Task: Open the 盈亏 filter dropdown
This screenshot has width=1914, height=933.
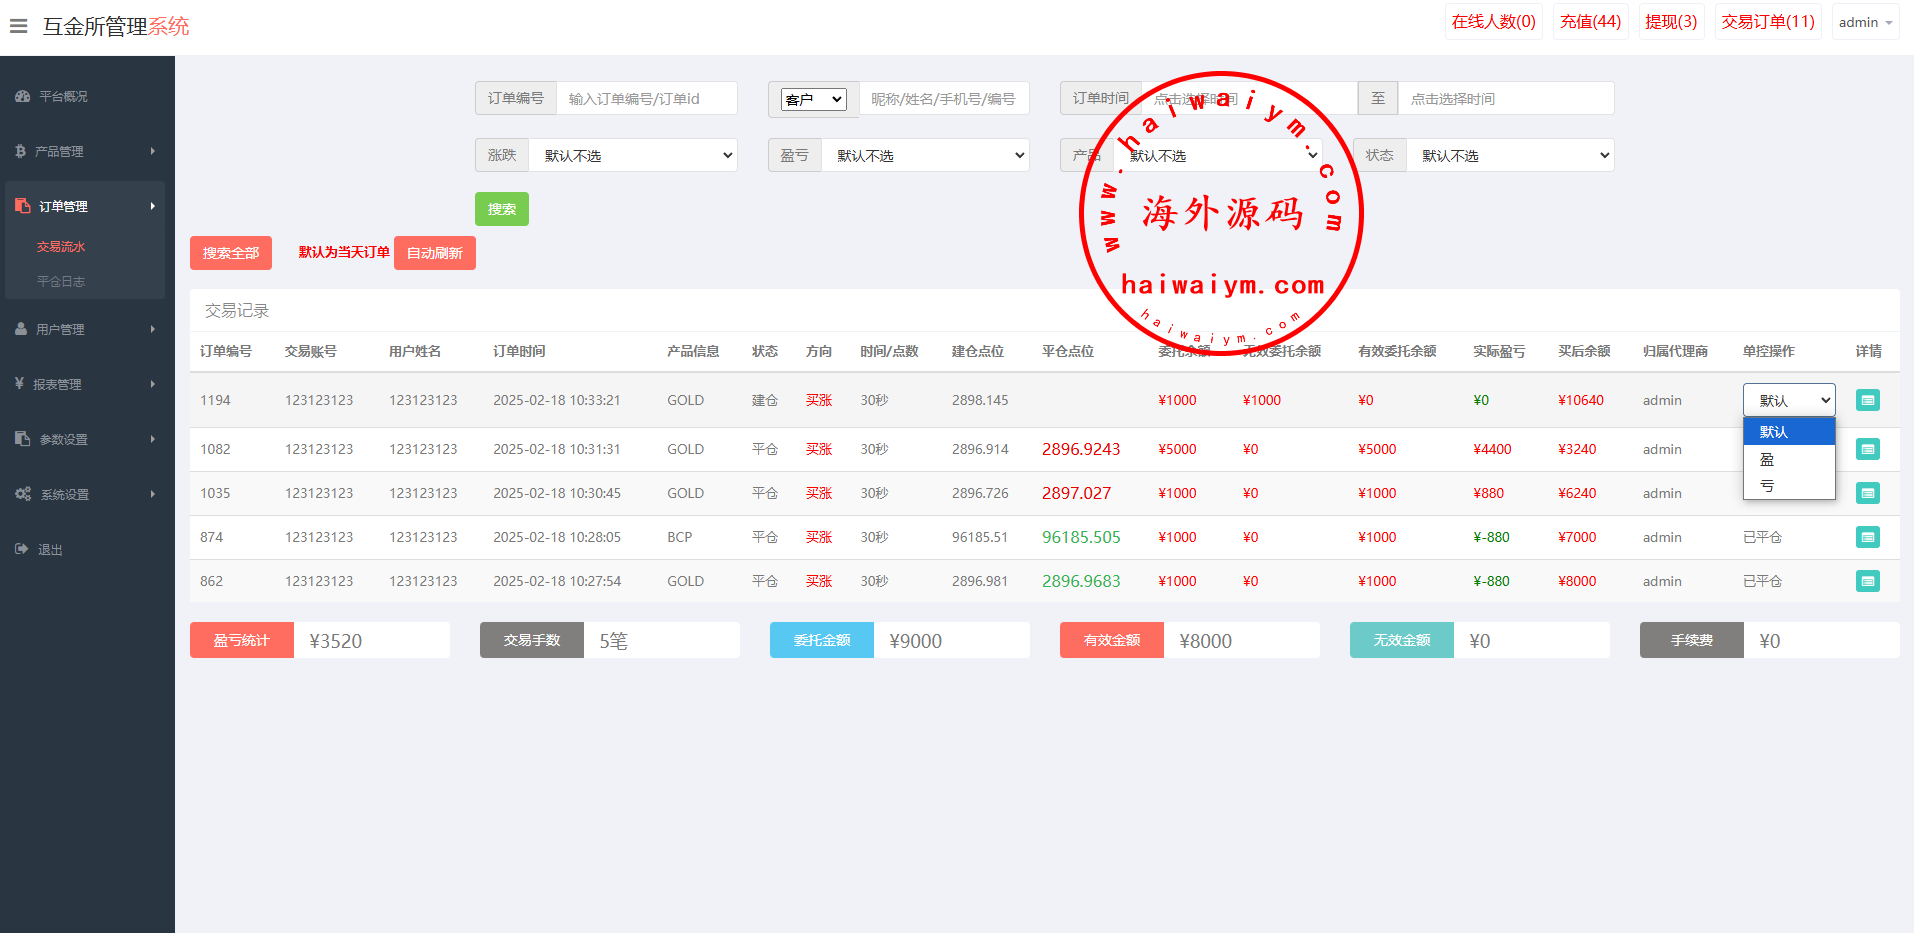Action: click(925, 155)
